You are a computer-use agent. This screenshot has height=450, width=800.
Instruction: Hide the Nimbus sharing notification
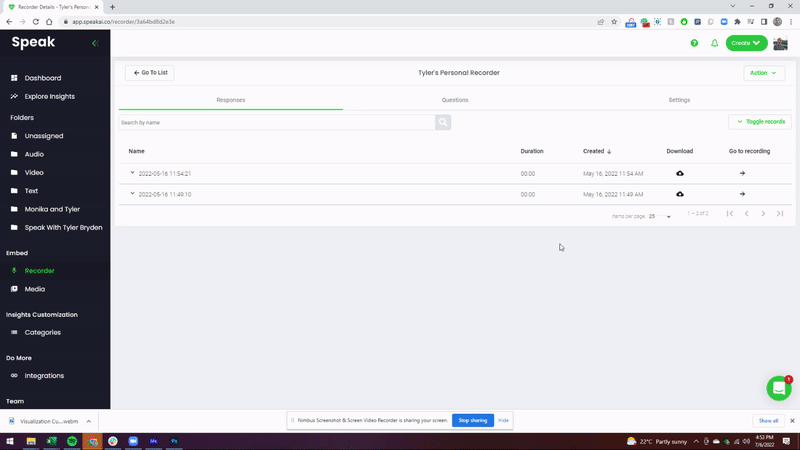[504, 420]
